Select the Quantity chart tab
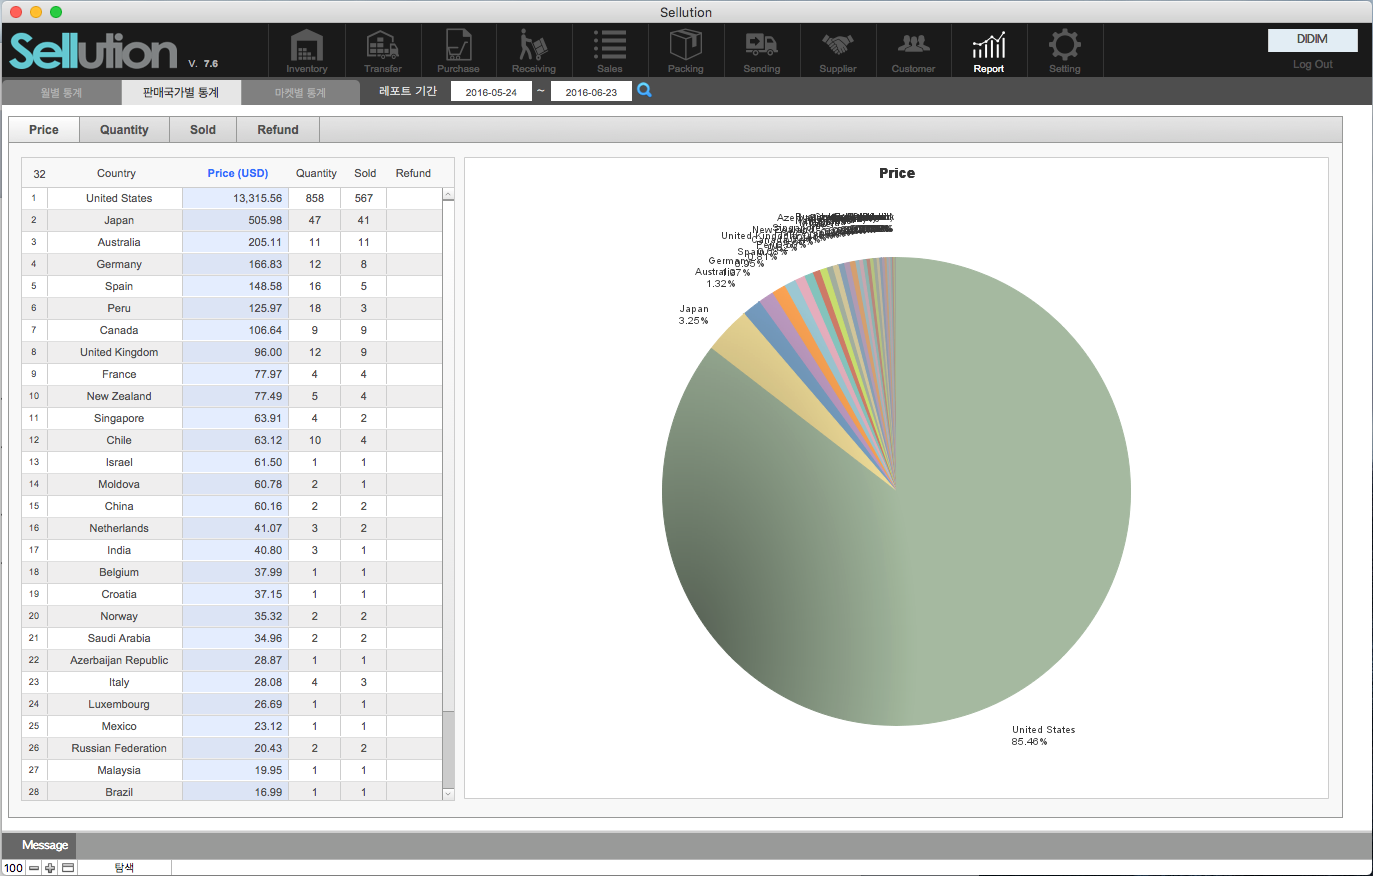This screenshot has width=1373, height=876. point(124,130)
